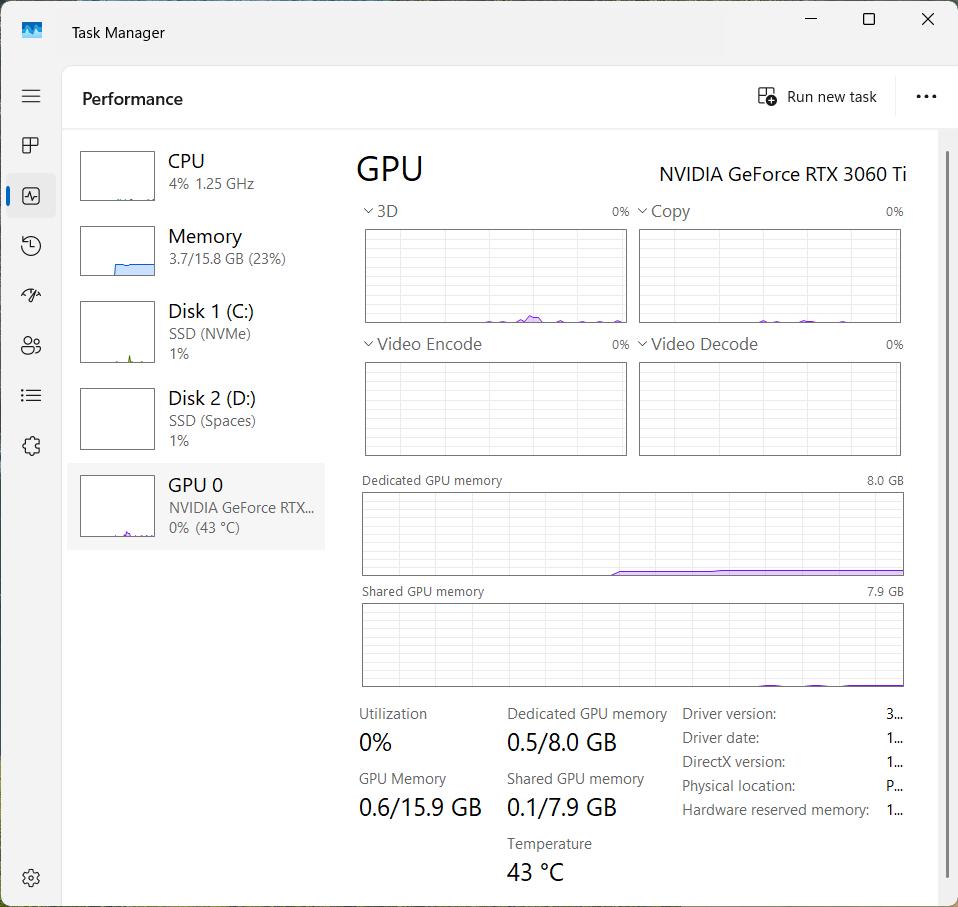Click the 0.6/15.9 GB GPU Memory value
958x907 pixels.
(420, 807)
